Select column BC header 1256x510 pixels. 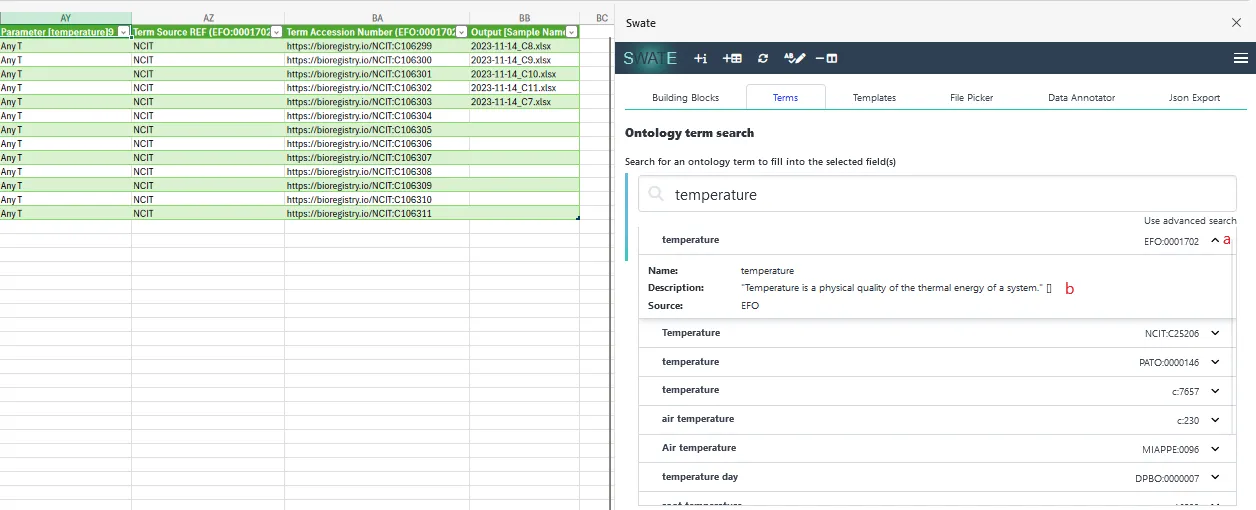[x=601, y=18]
